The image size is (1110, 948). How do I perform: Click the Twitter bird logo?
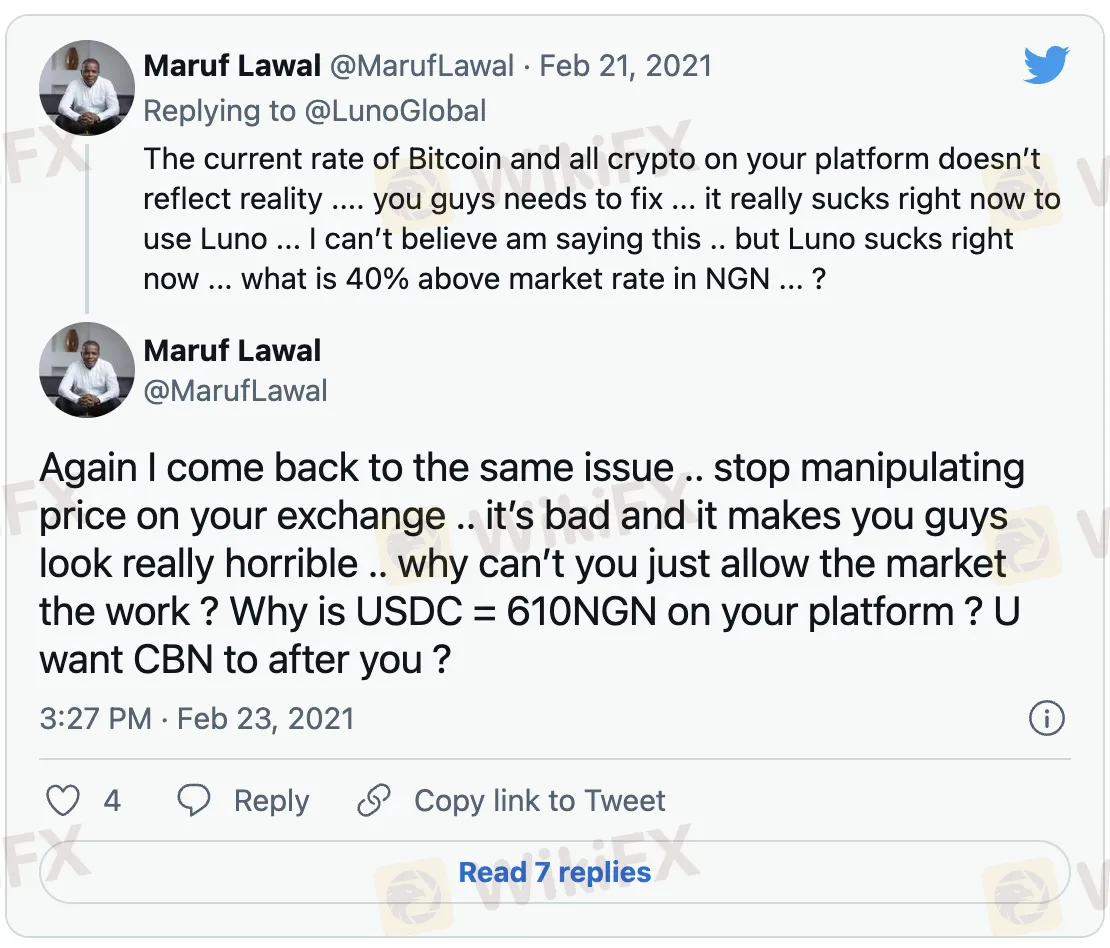tap(1047, 66)
